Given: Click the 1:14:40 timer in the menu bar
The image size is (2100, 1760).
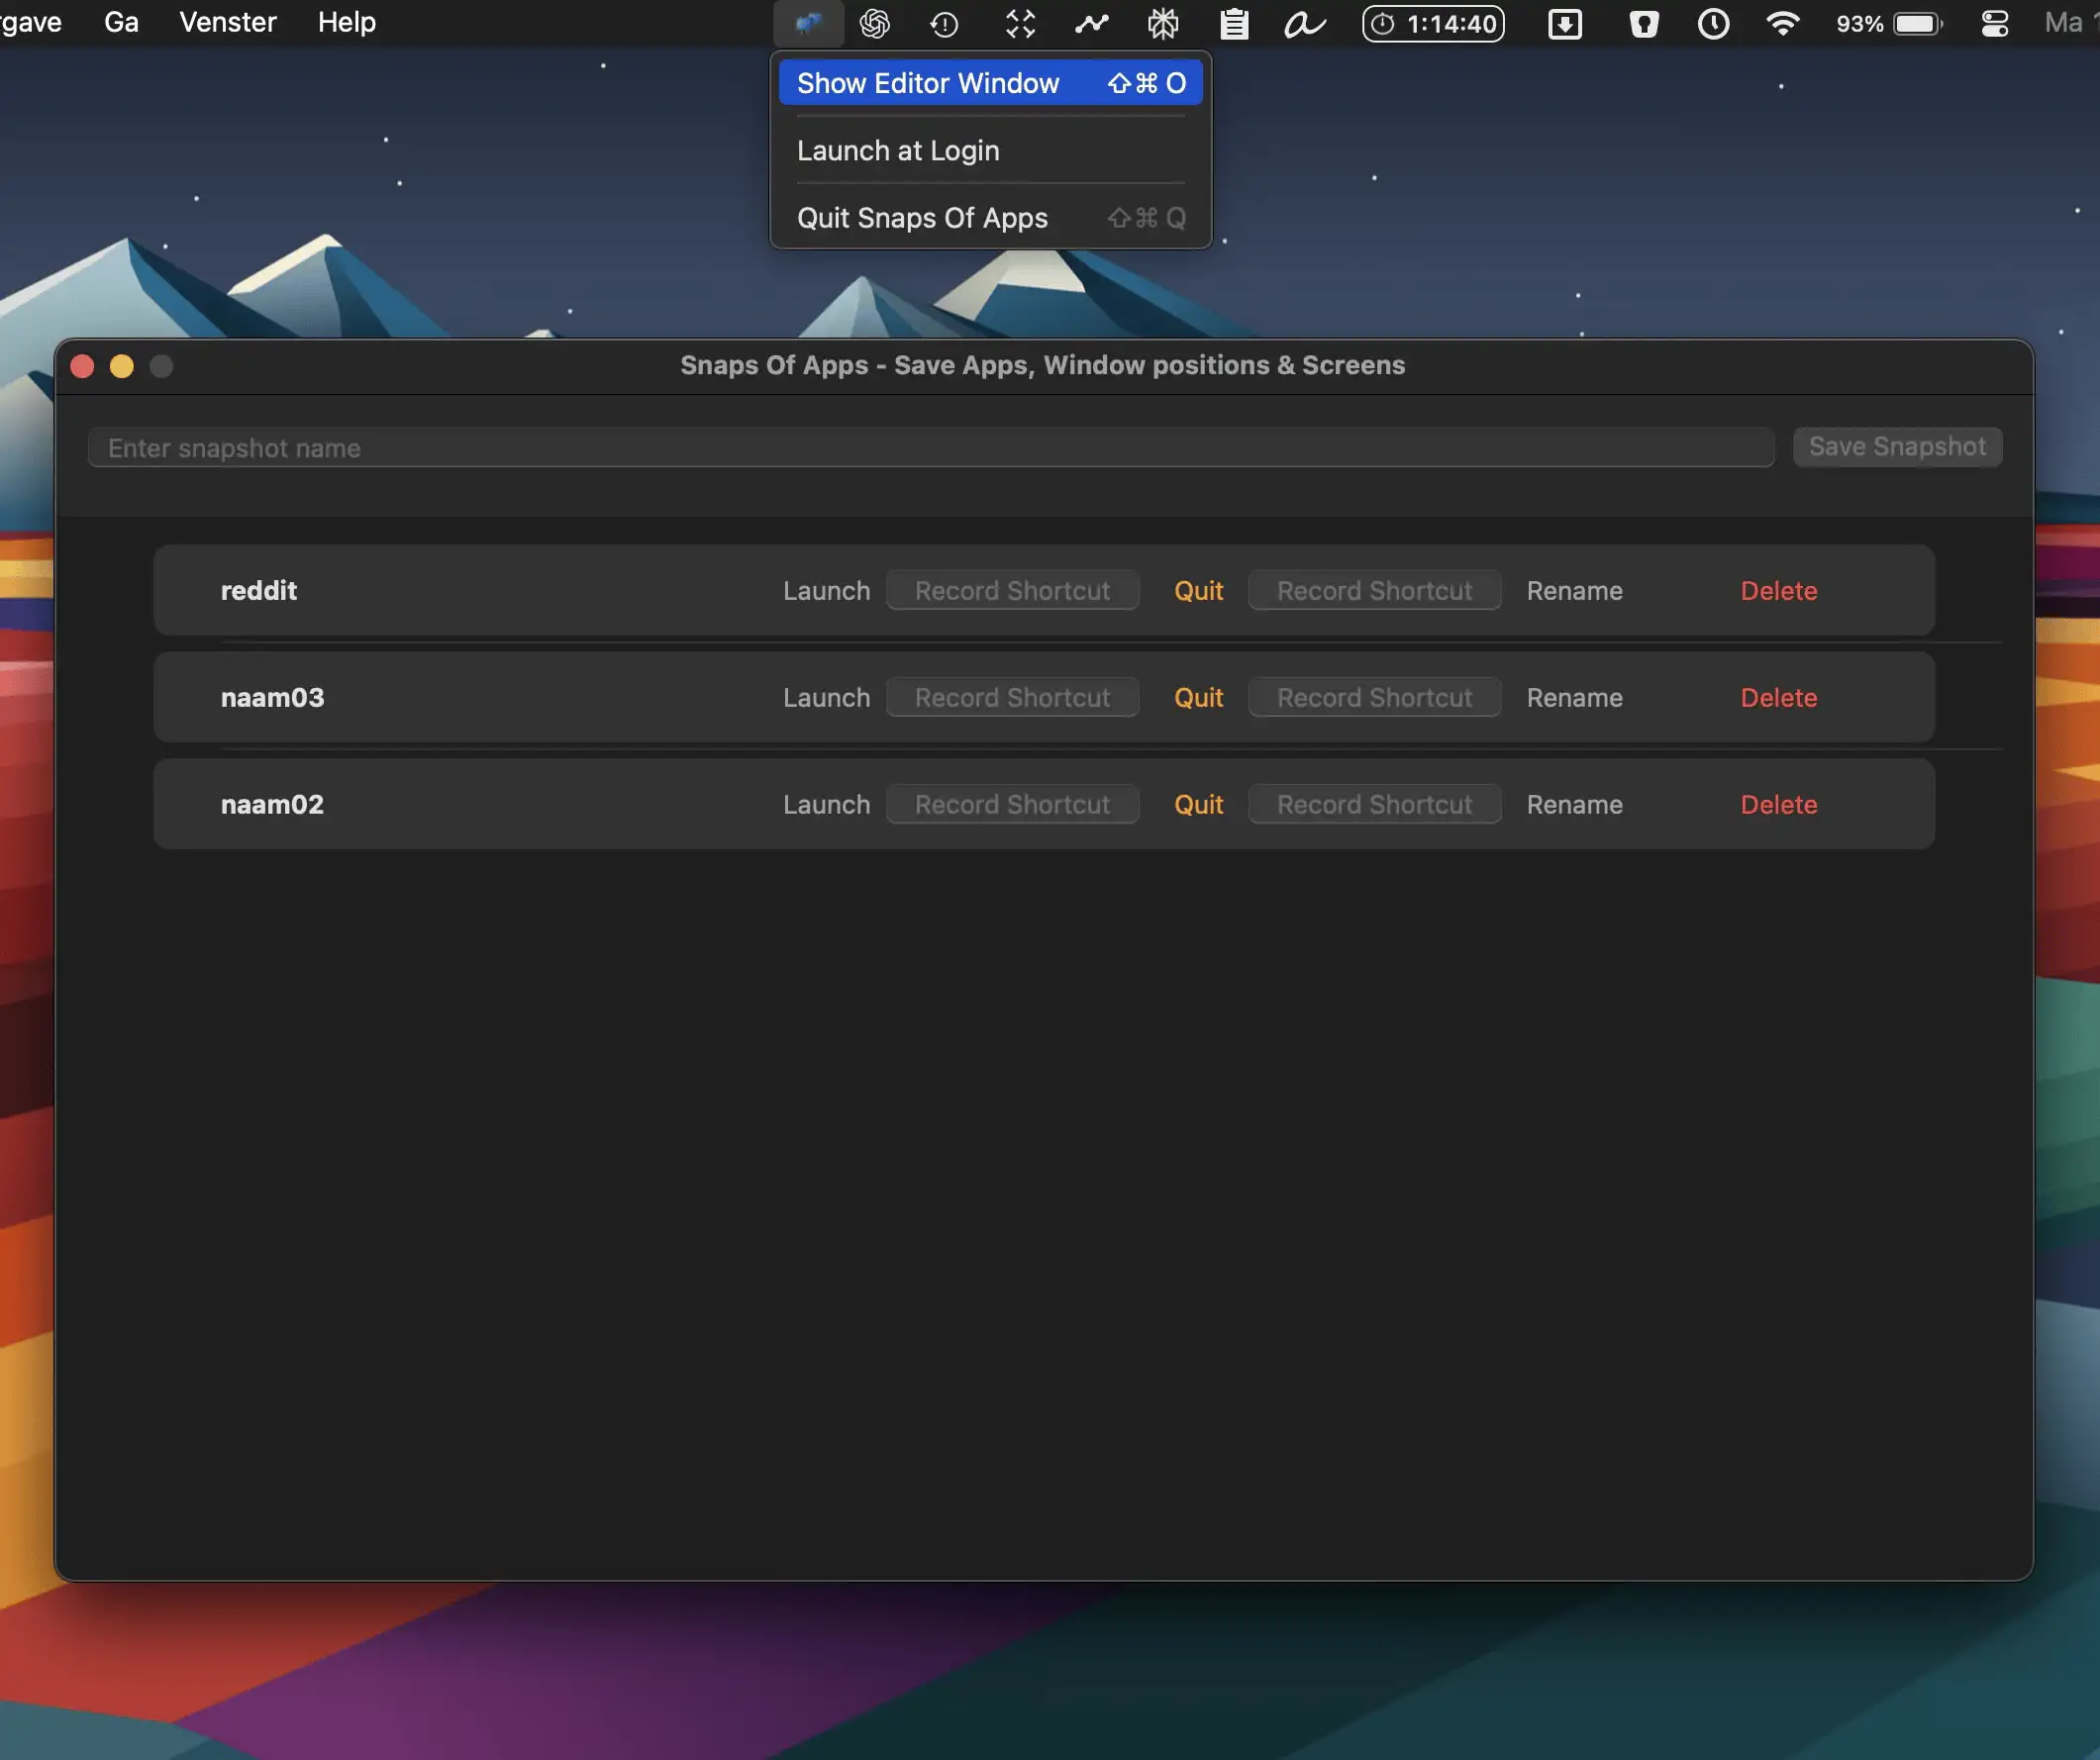Looking at the screenshot, I should coord(1433,23).
